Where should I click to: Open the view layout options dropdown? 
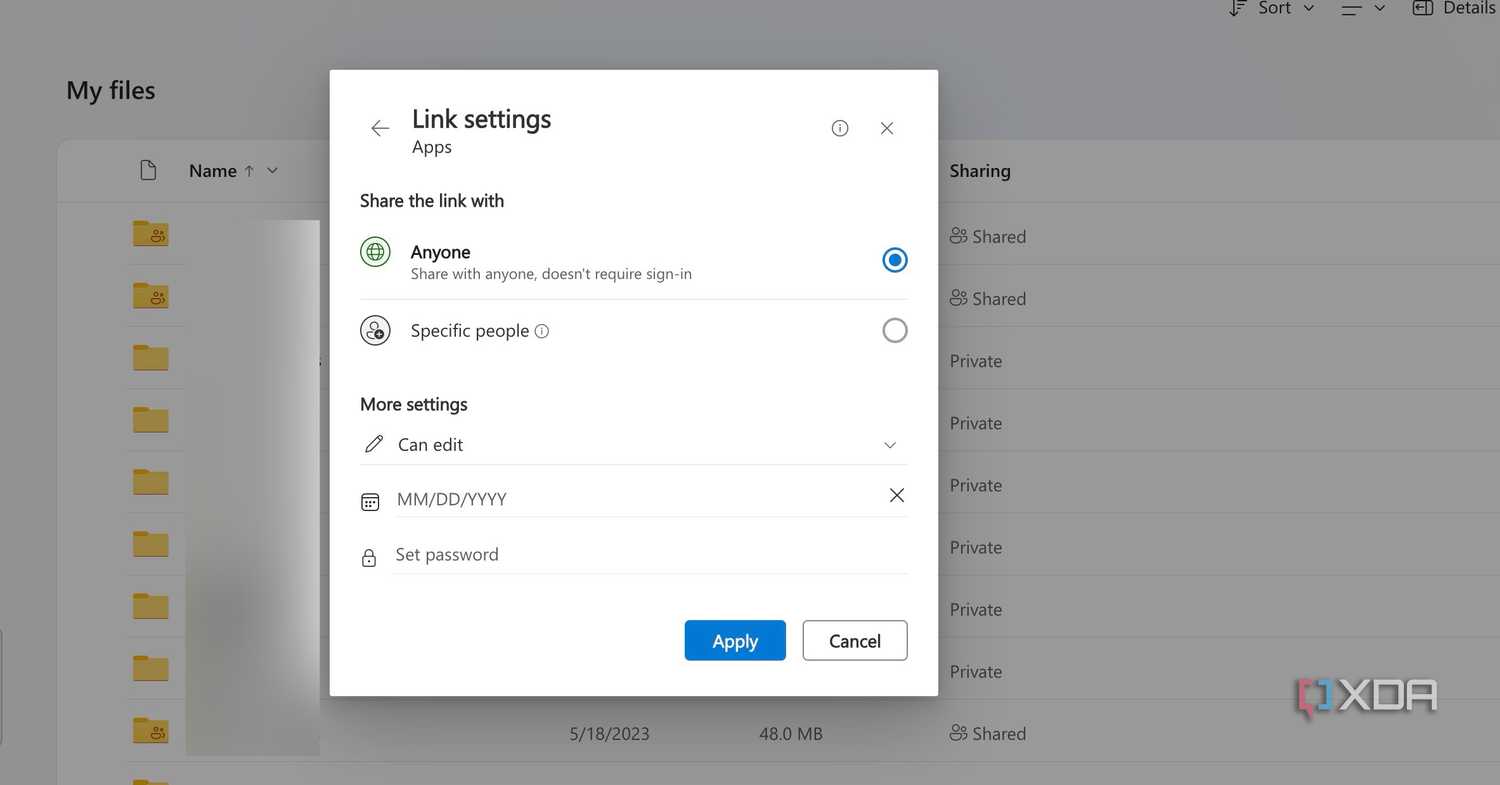1364,8
